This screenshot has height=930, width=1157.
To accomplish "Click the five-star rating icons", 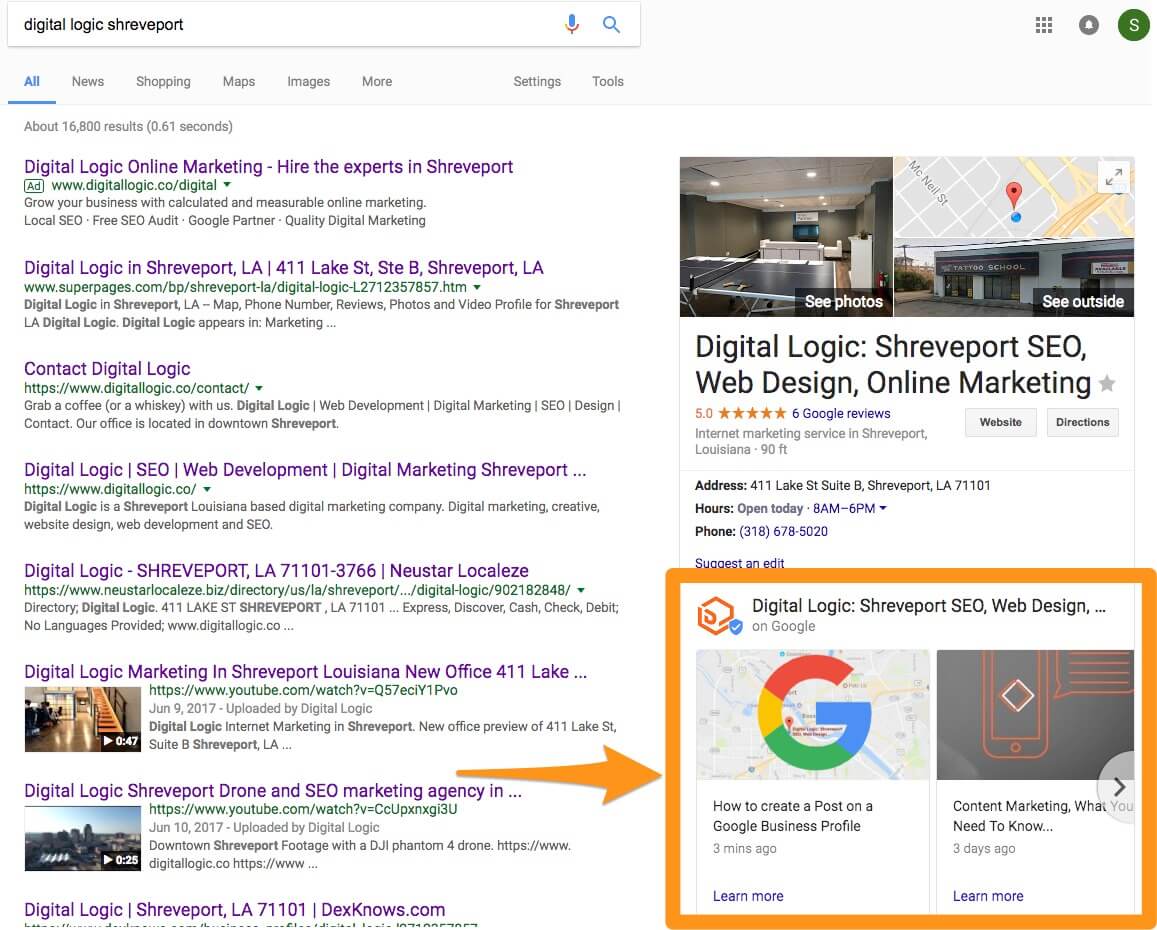I will coord(752,413).
